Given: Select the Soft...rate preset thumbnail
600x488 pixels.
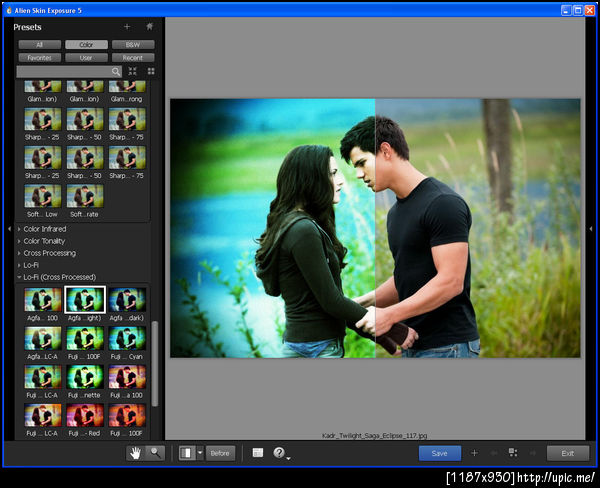Looking at the screenshot, I should [x=85, y=196].
